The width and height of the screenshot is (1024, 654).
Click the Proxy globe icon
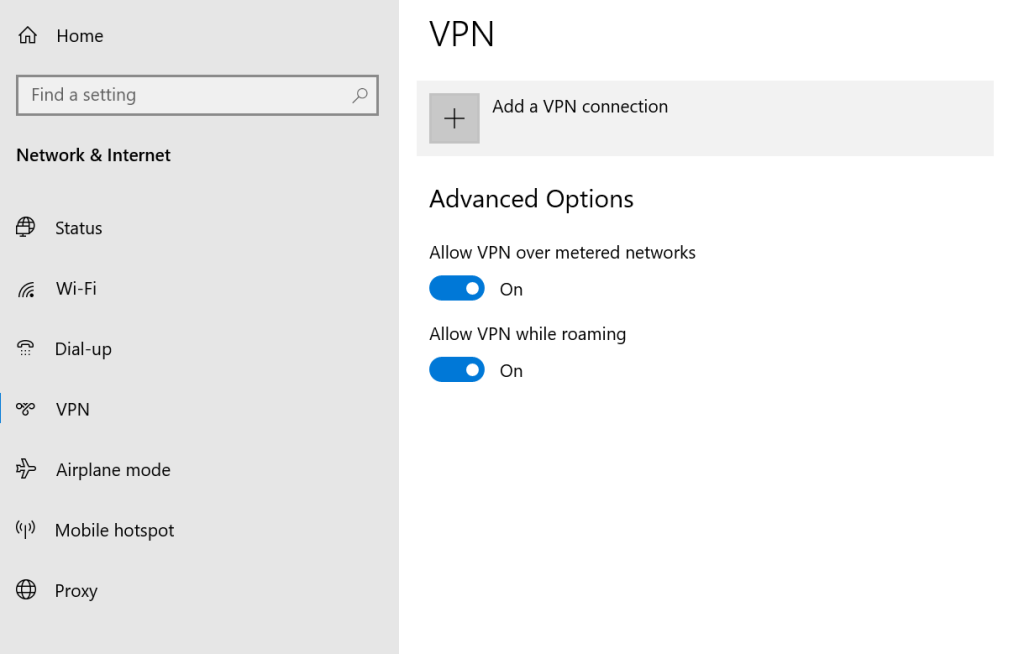(26, 590)
